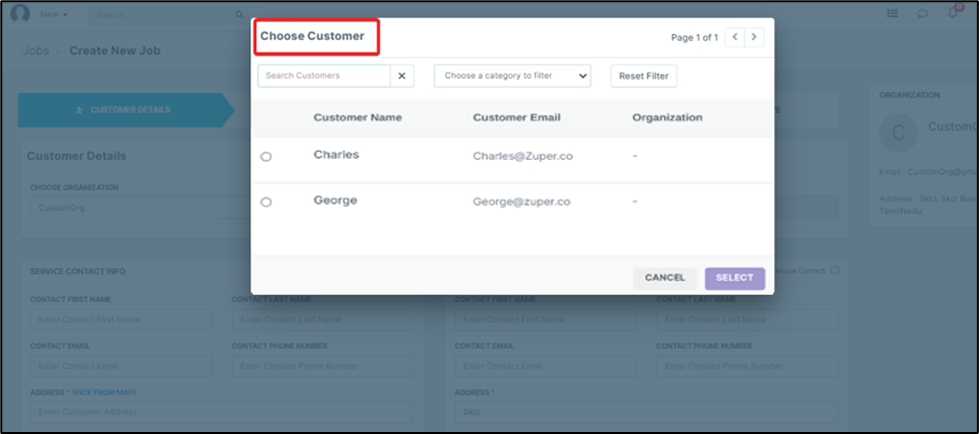Navigate to Jobs breadcrumb
Screen dimensions: 979x434
pos(35,51)
